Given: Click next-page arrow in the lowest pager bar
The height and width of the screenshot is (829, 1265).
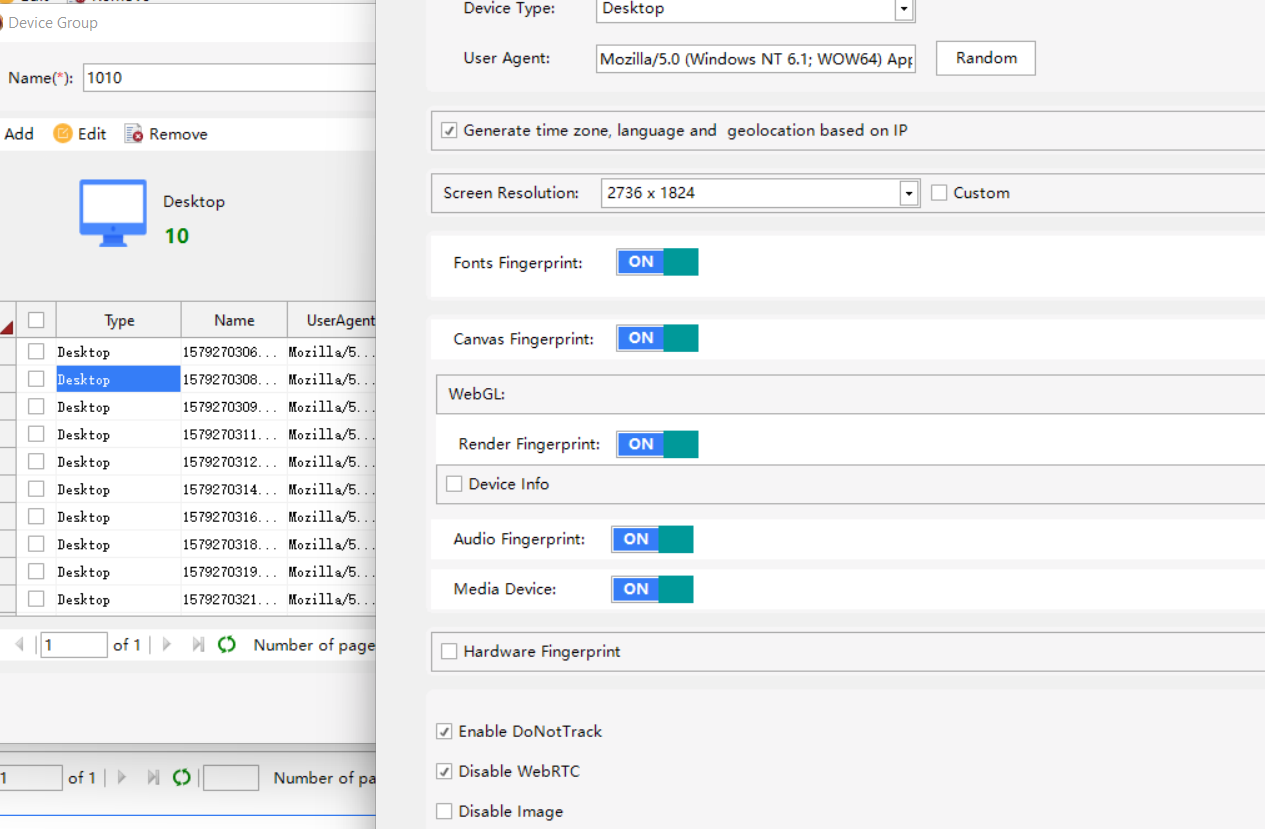Looking at the screenshot, I should coord(122,777).
